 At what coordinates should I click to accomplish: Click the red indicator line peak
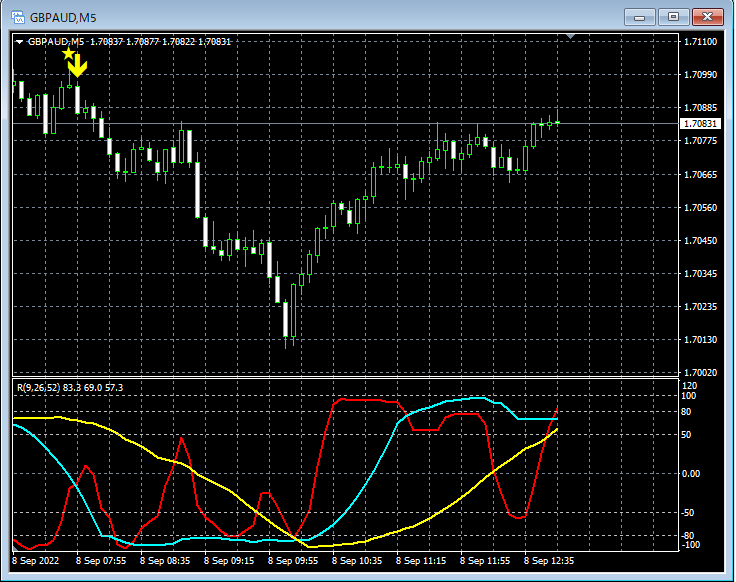342,399
